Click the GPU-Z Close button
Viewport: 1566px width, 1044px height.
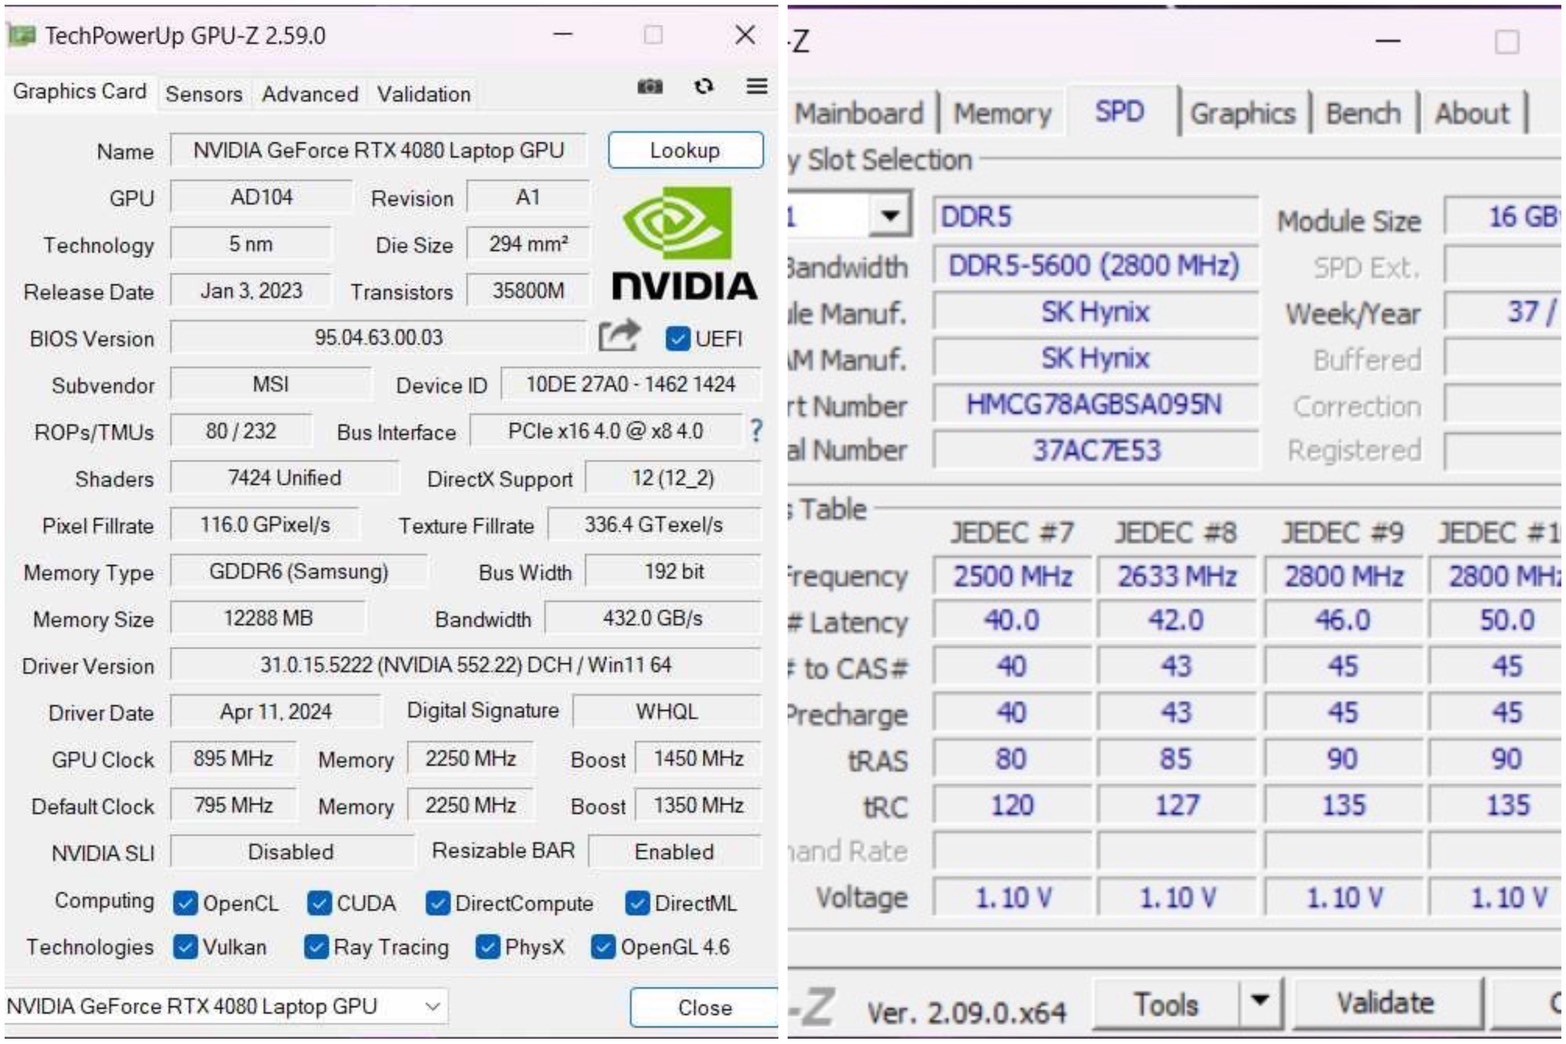pyautogui.click(x=704, y=1007)
